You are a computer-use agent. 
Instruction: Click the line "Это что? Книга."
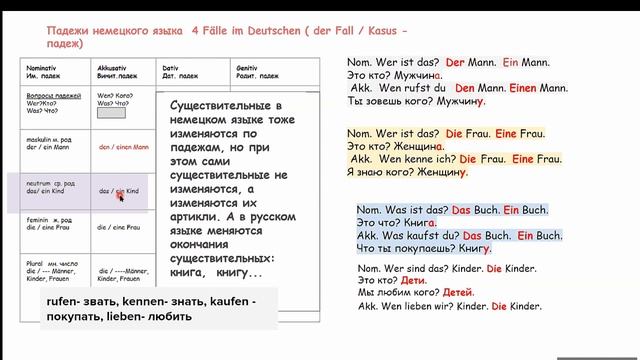click(397, 222)
